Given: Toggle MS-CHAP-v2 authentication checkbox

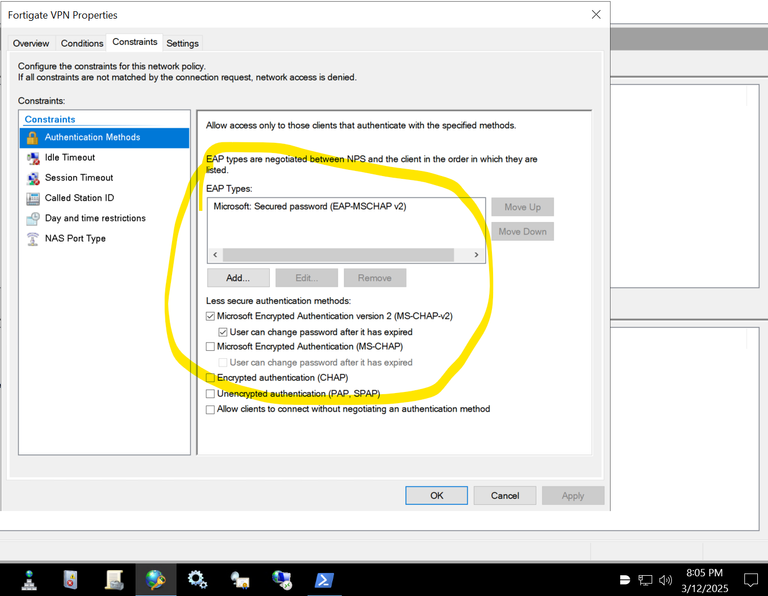Looking at the screenshot, I should tap(210, 316).
